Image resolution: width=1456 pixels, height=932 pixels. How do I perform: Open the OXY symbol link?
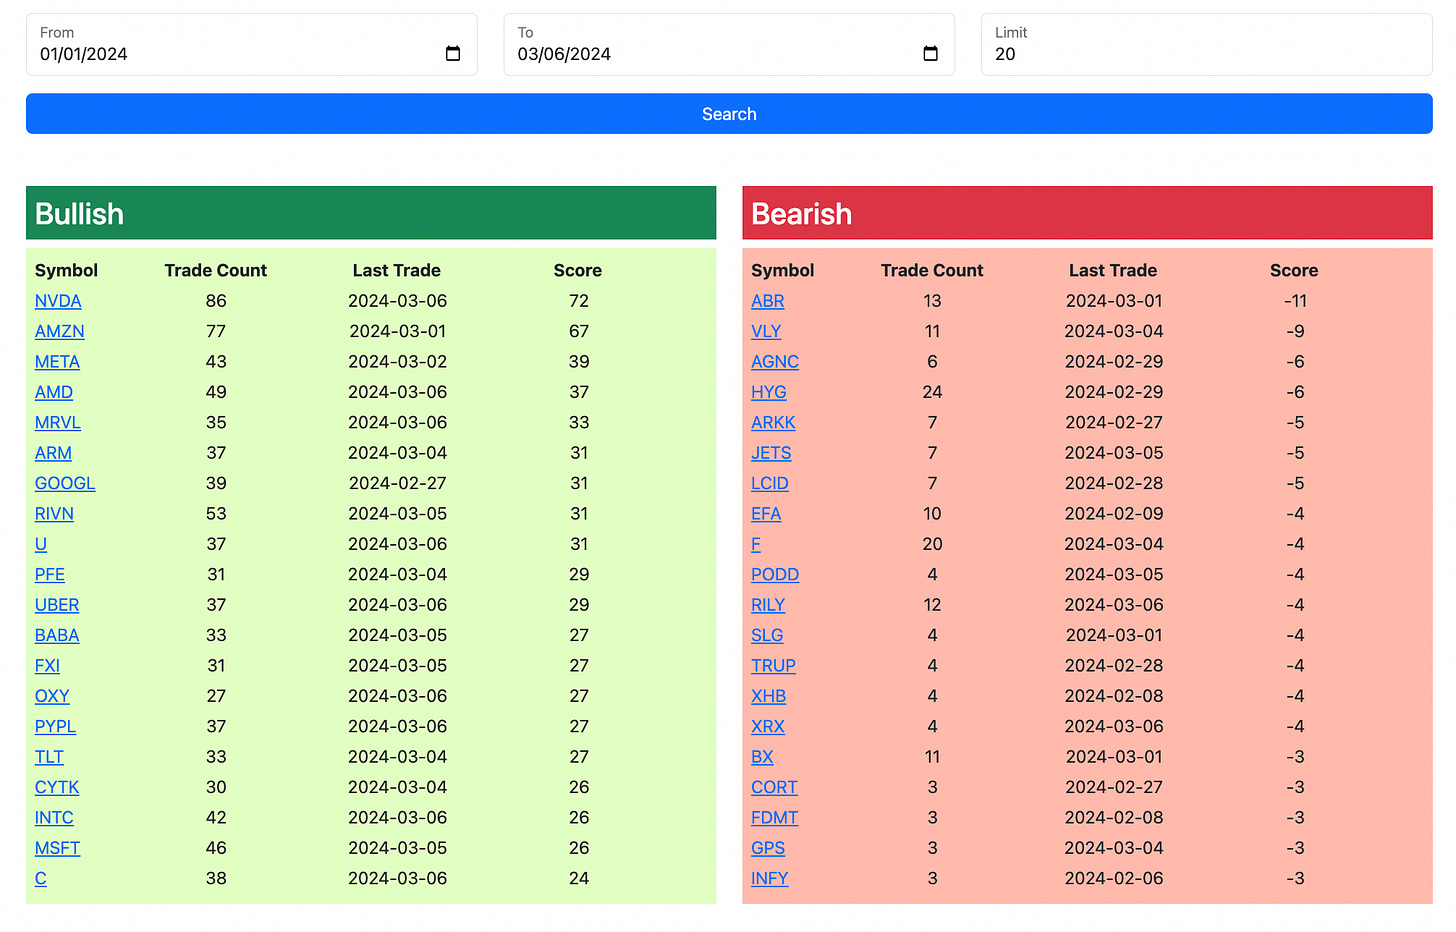(x=52, y=696)
